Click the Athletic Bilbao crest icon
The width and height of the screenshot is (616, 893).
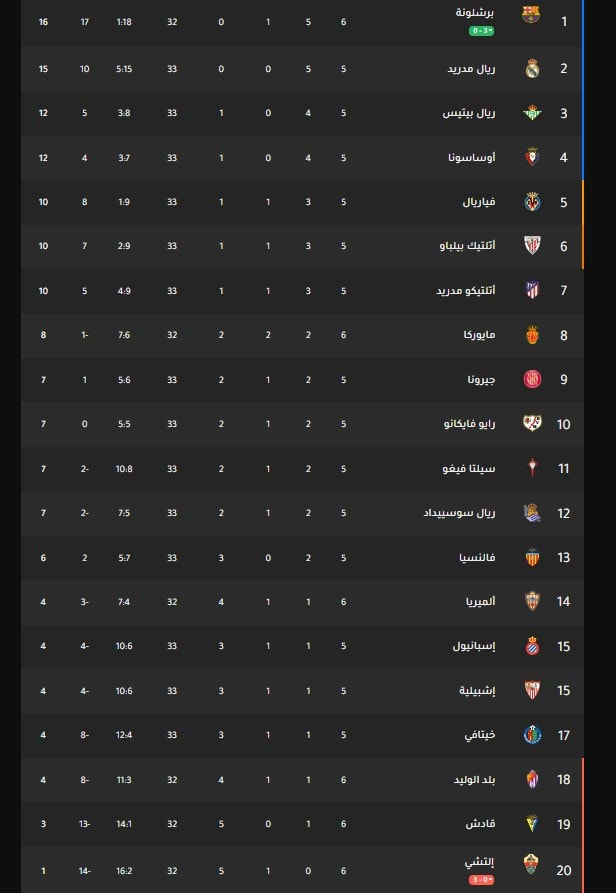[x=532, y=245]
